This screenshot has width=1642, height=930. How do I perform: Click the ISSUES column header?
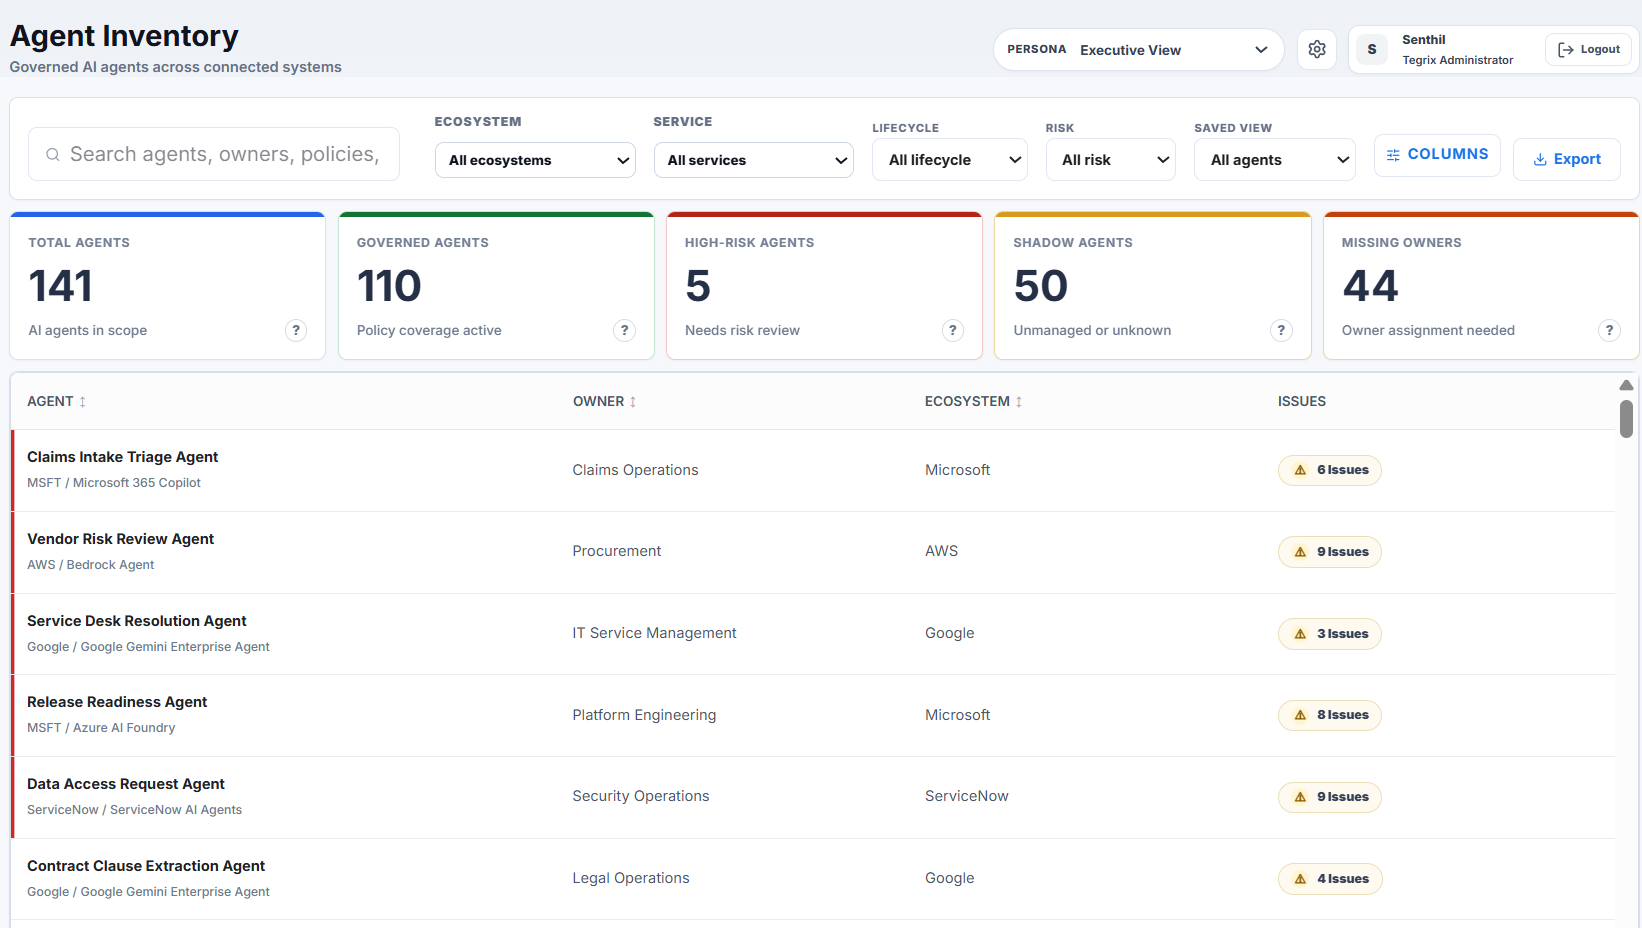(x=1302, y=402)
